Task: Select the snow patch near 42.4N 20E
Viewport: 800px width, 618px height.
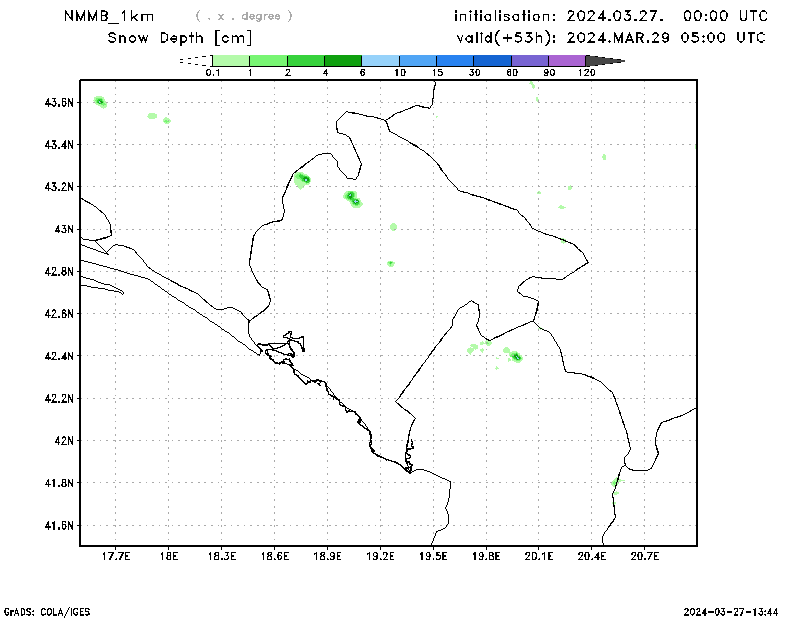Action: click(516, 356)
